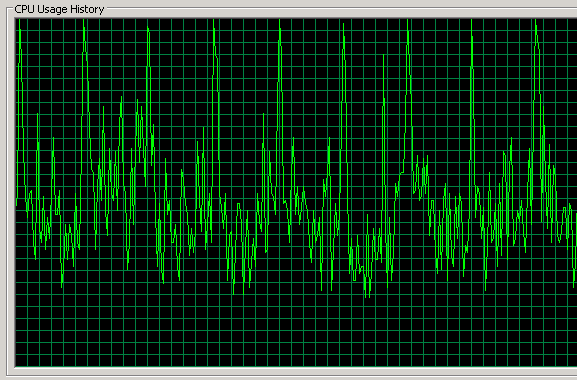Click the graph's left border edge
The image size is (577, 380).
[15, 192]
